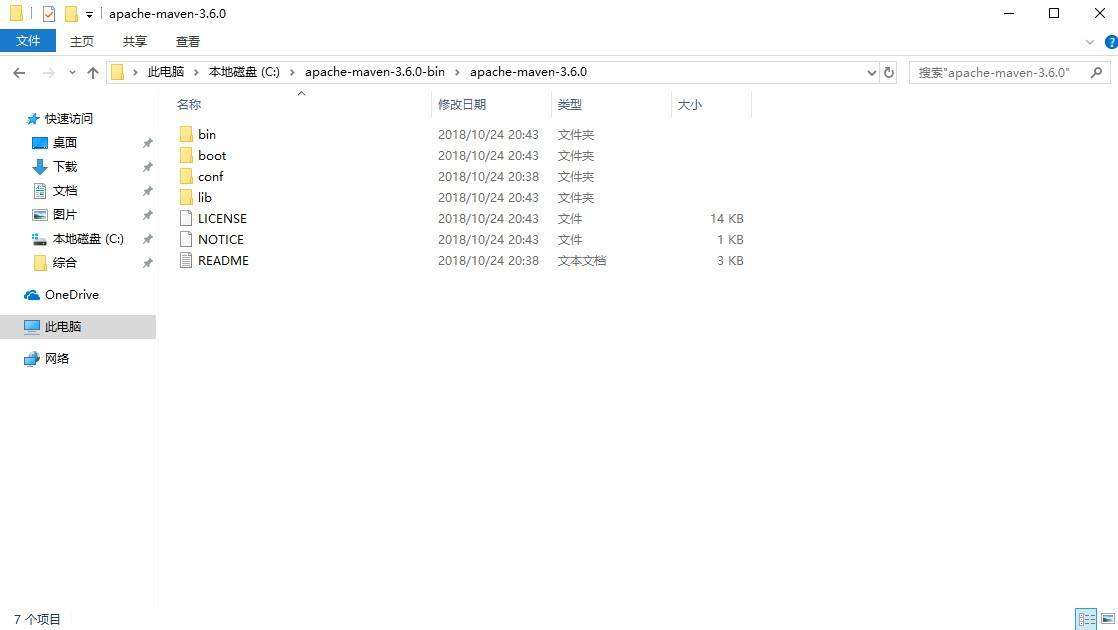Open the quick access toolbar customize dropdown

click(x=89, y=14)
